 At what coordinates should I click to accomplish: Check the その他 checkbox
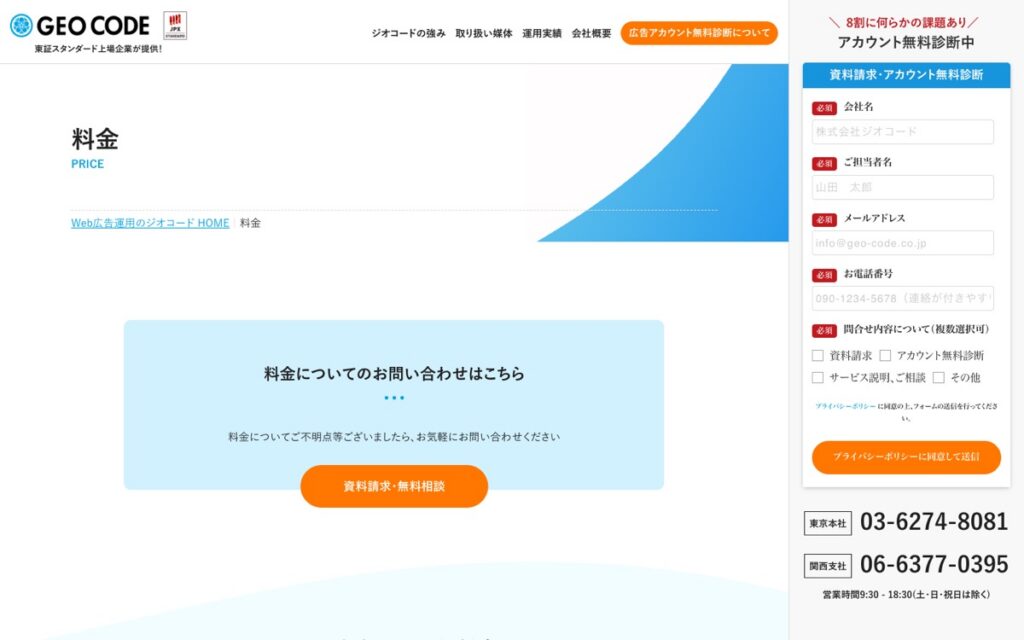(938, 377)
